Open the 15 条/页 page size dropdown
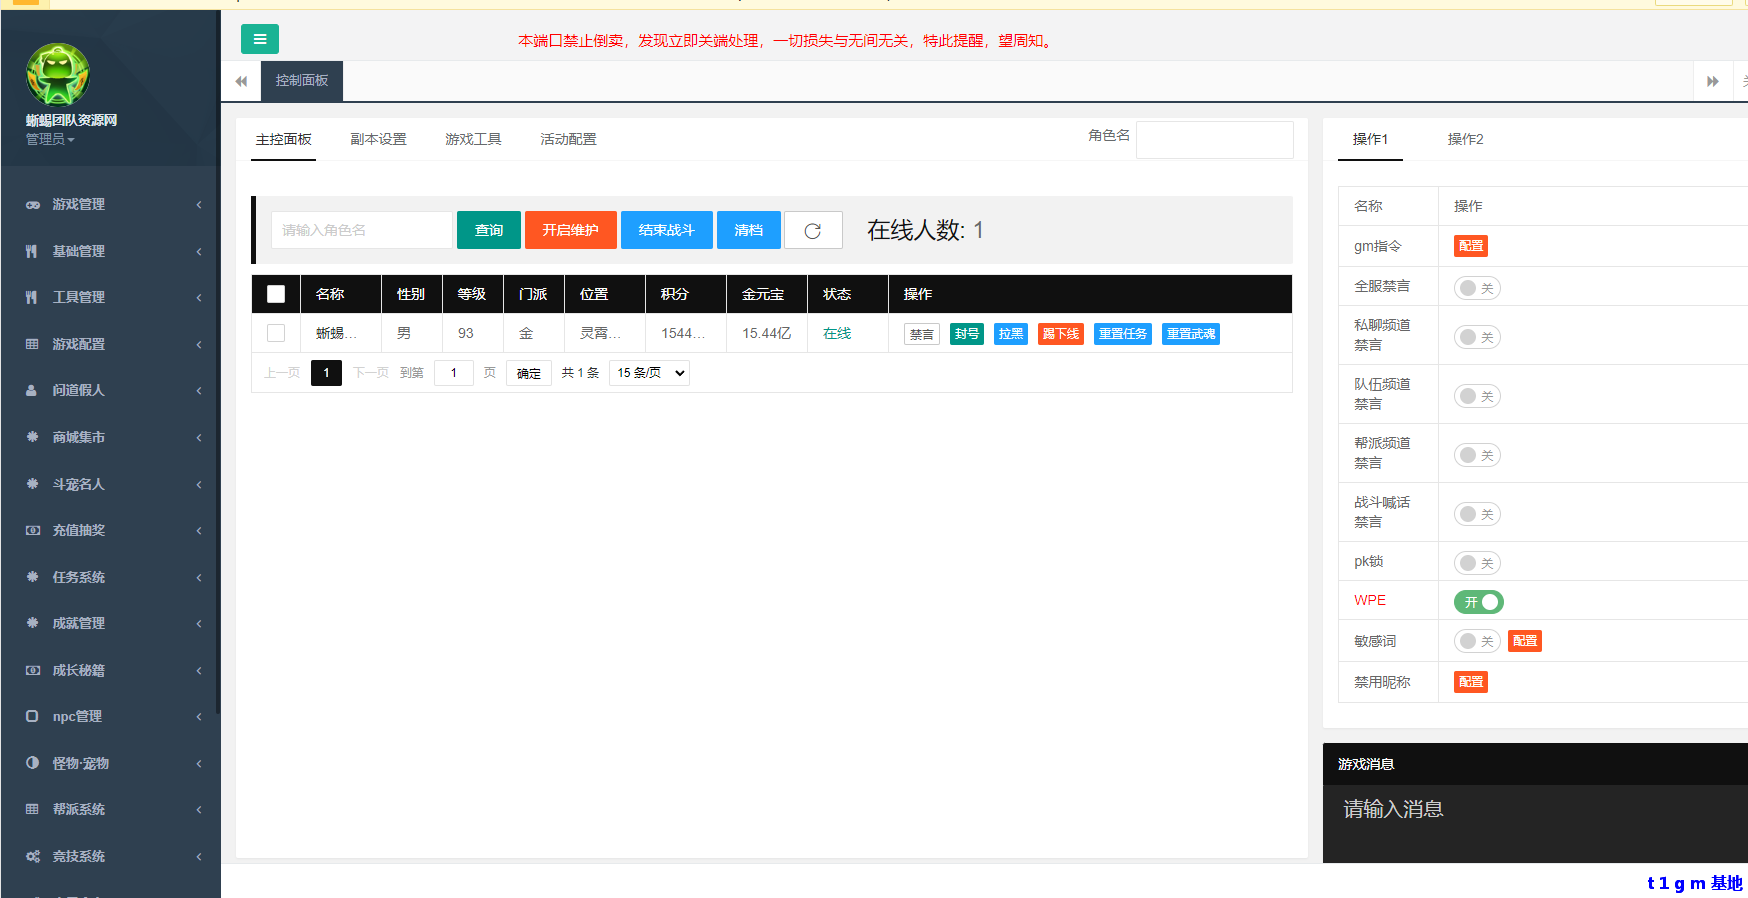The height and width of the screenshot is (898, 1748). pos(650,373)
